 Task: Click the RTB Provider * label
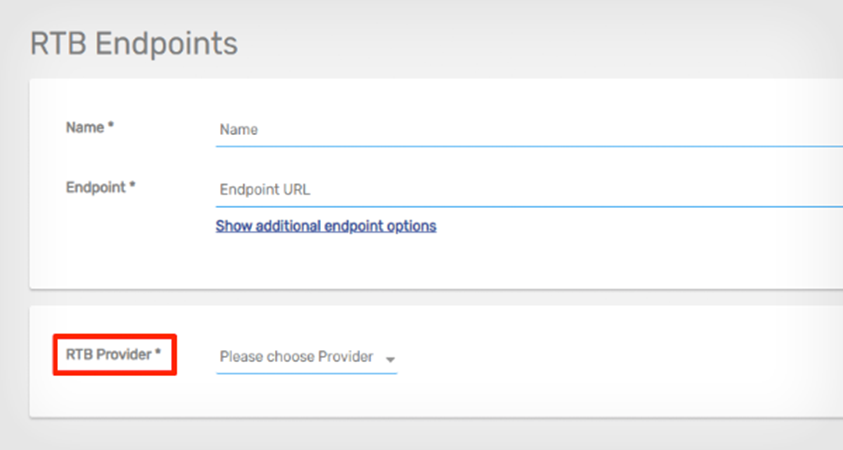pyautogui.click(x=113, y=354)
